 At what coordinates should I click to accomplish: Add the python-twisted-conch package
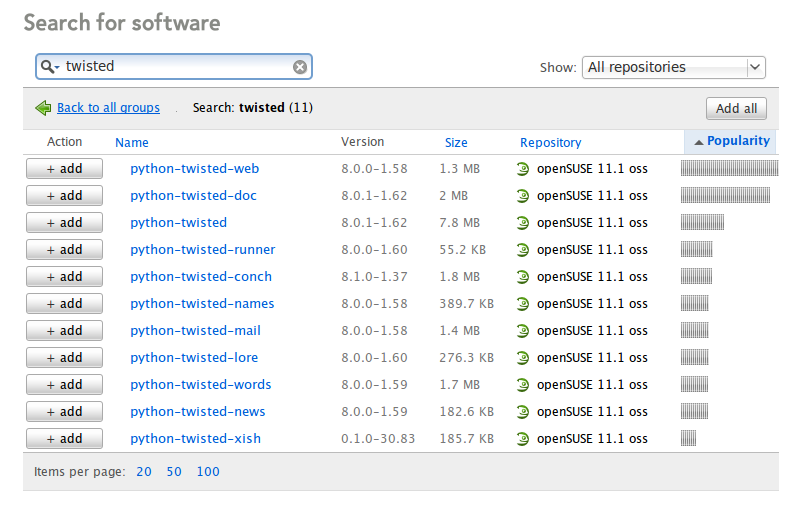click(x=64, y=277)
